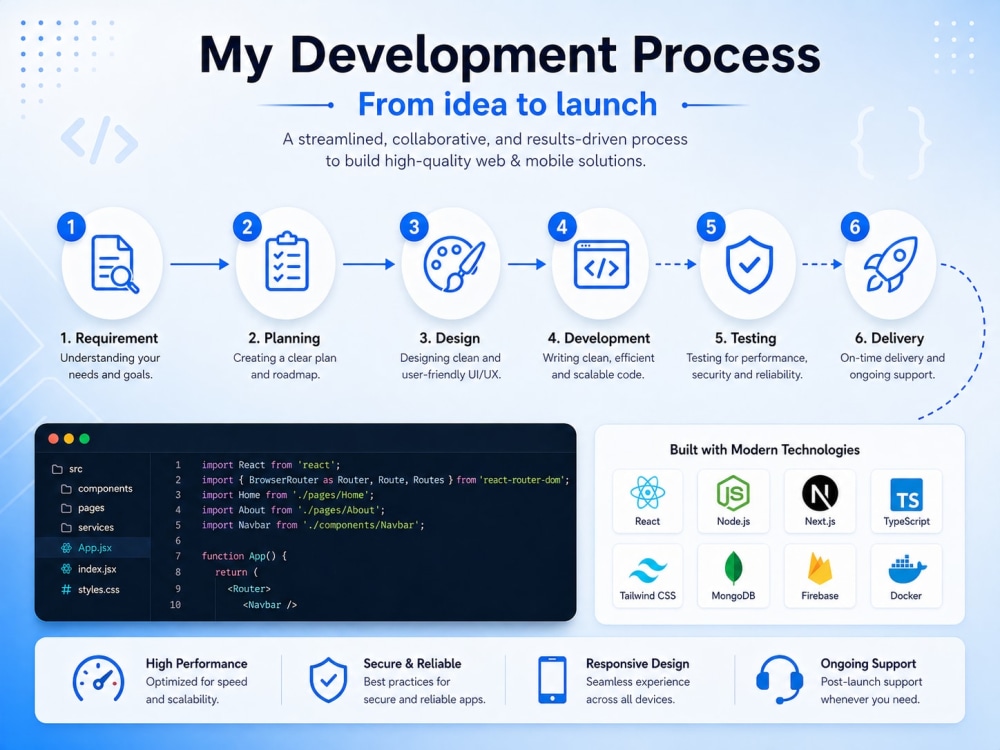Viewport: 1000px width, 750px height.
Task: Click 'On-time delivery and ongoing support.' description
Action: click(892, 366)
